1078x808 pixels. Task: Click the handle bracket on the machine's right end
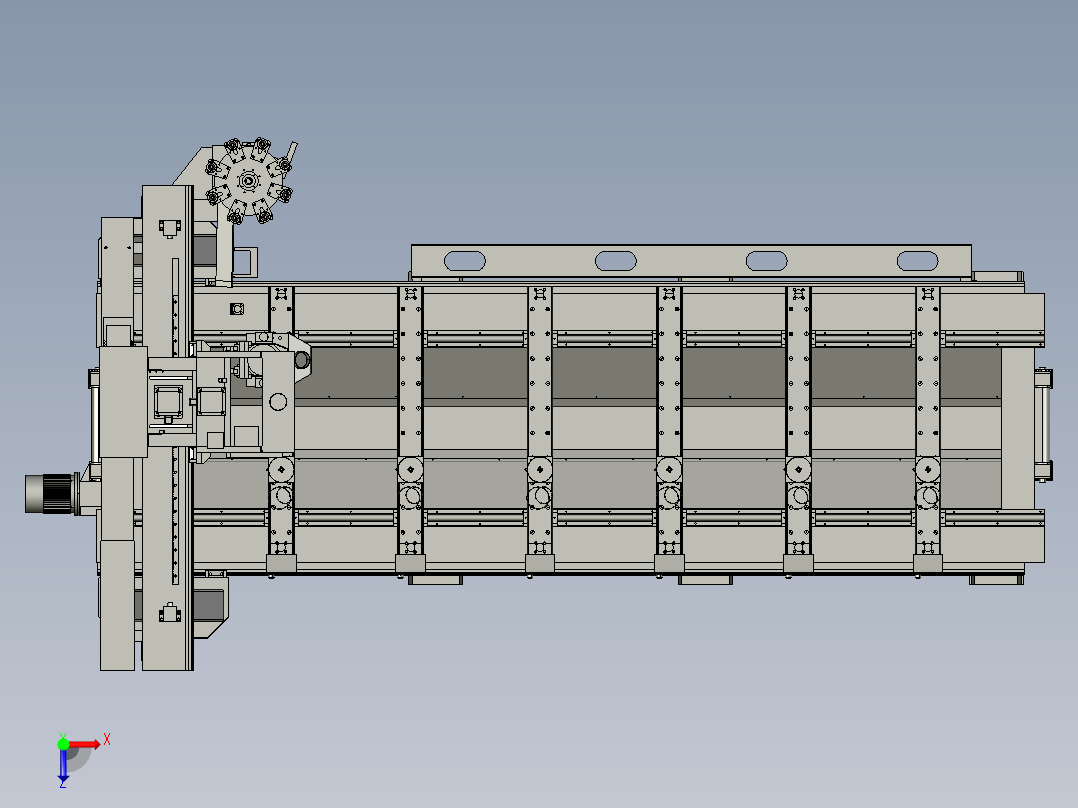point(1044,424)
